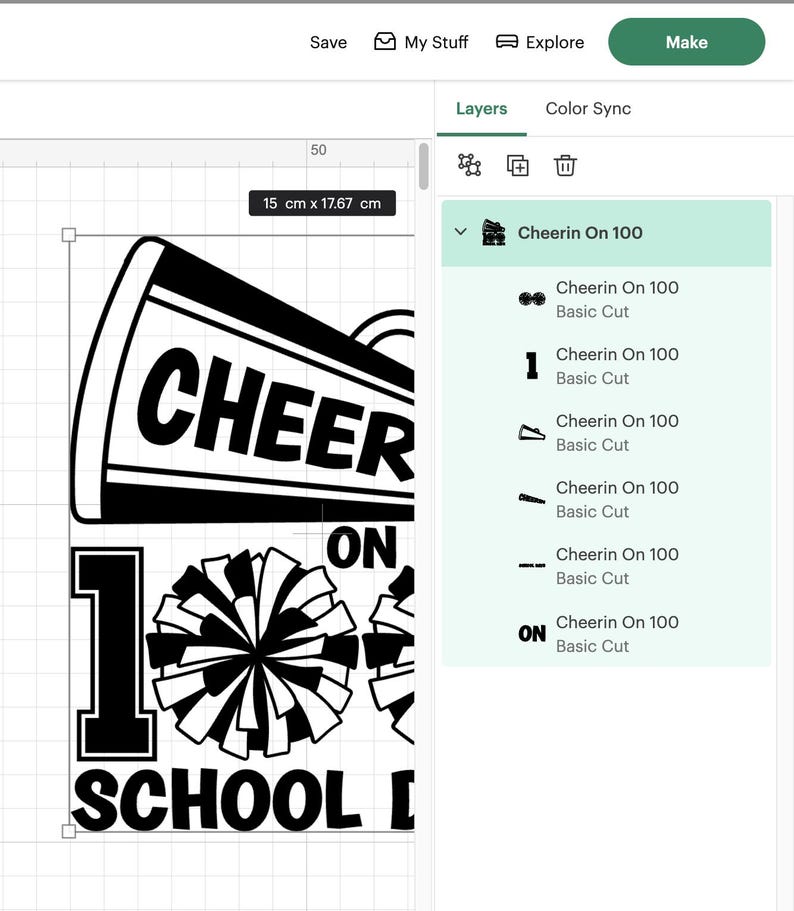Image resolution: width=794 pixels, height=911 pixels.
Task: Select the megaphone layer thumbnail
Action: tap(531, 432)
